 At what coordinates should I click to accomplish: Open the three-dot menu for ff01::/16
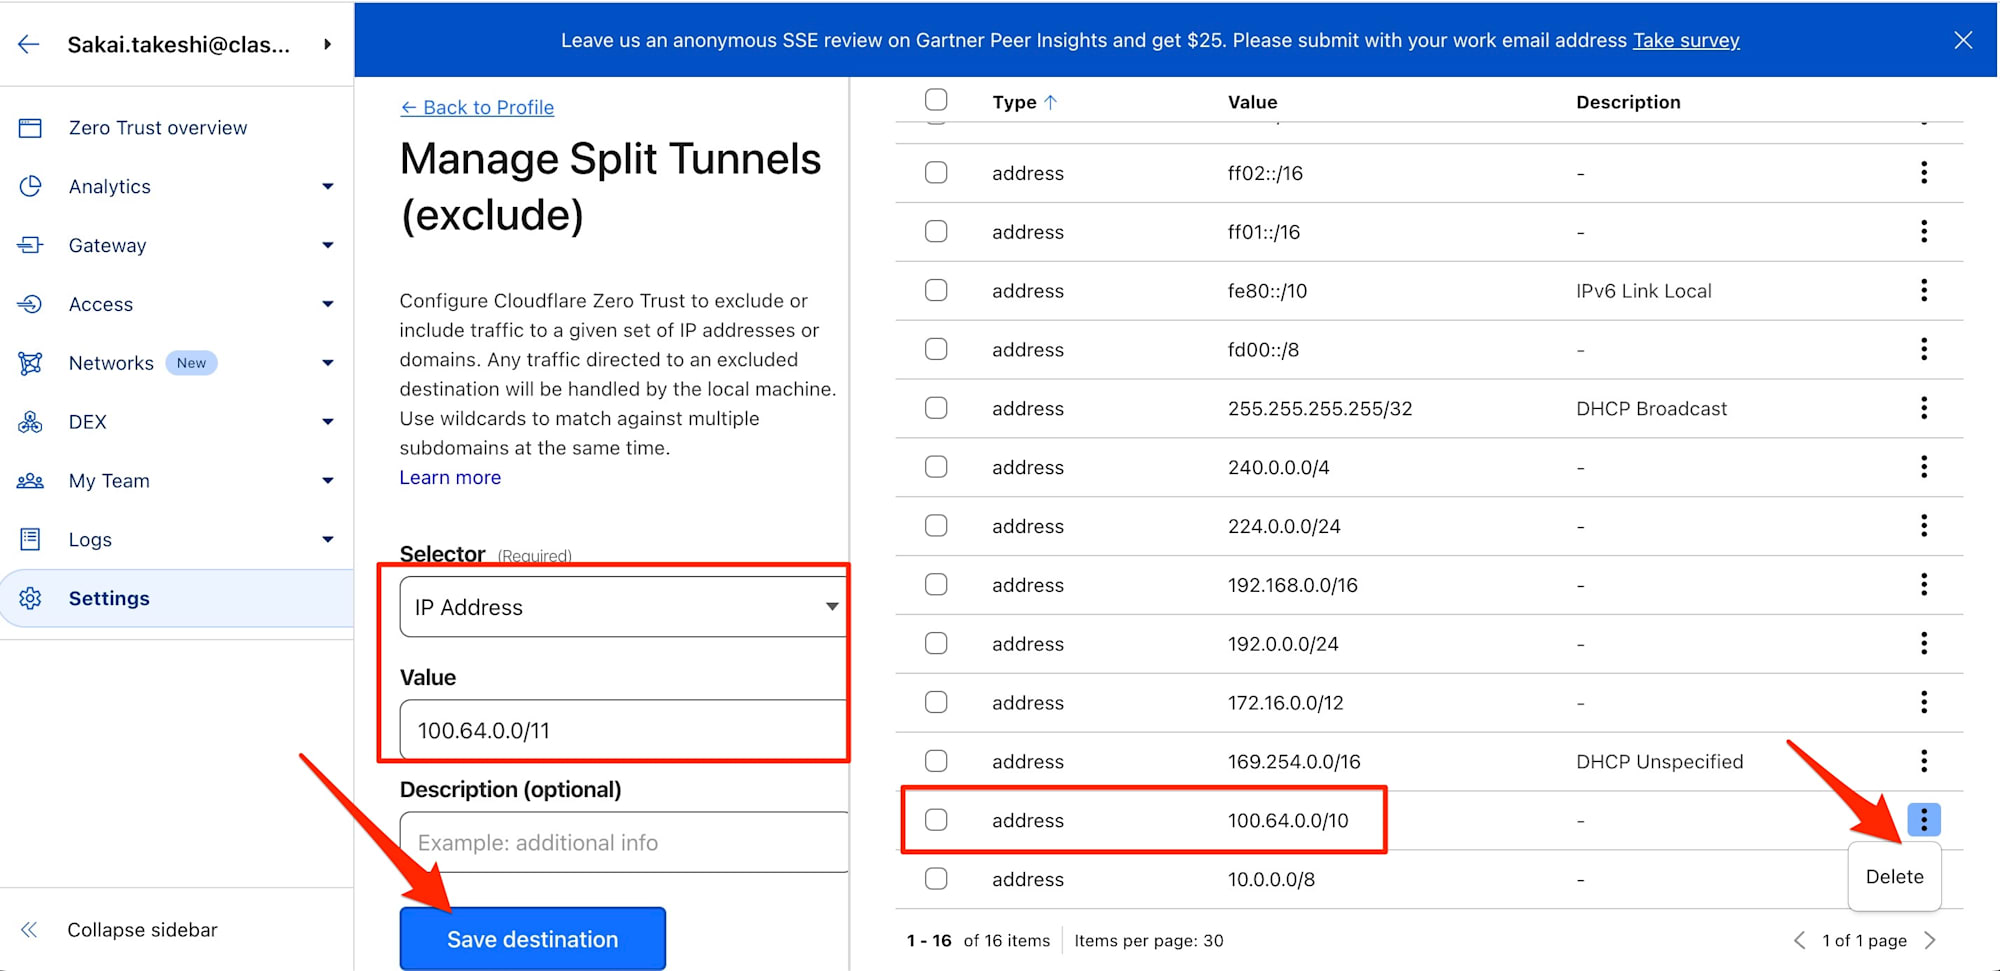1924,232
